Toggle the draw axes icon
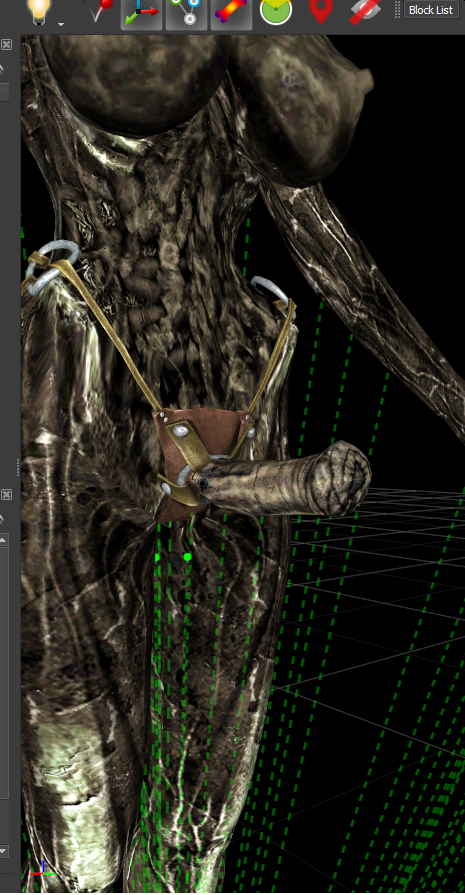The height and width of the screenshot is (895, 465). point(141,13)
